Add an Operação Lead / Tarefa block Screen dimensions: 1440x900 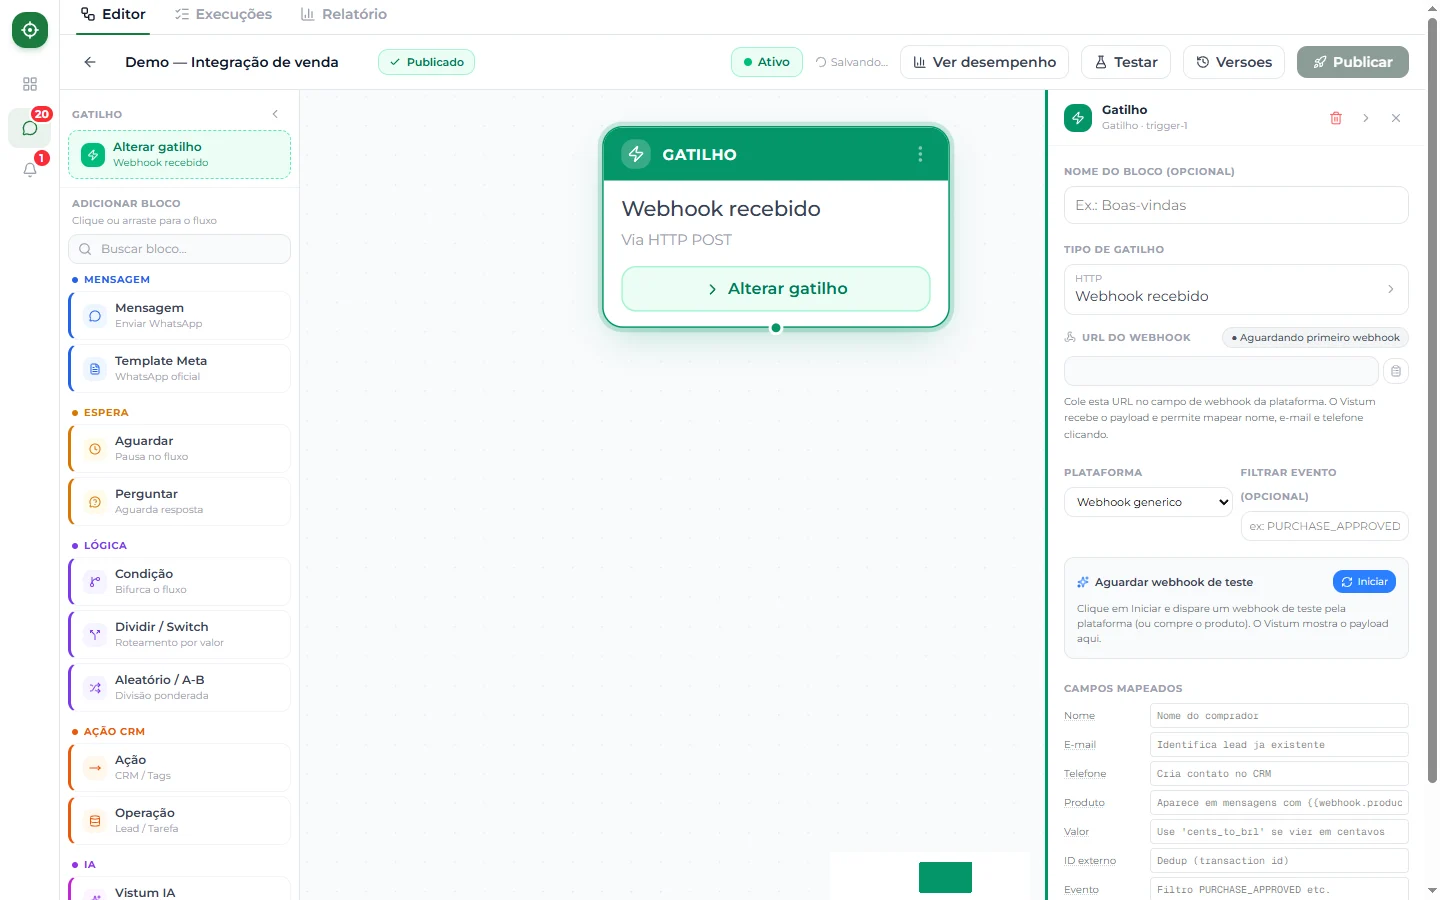(x=180, y=820)
